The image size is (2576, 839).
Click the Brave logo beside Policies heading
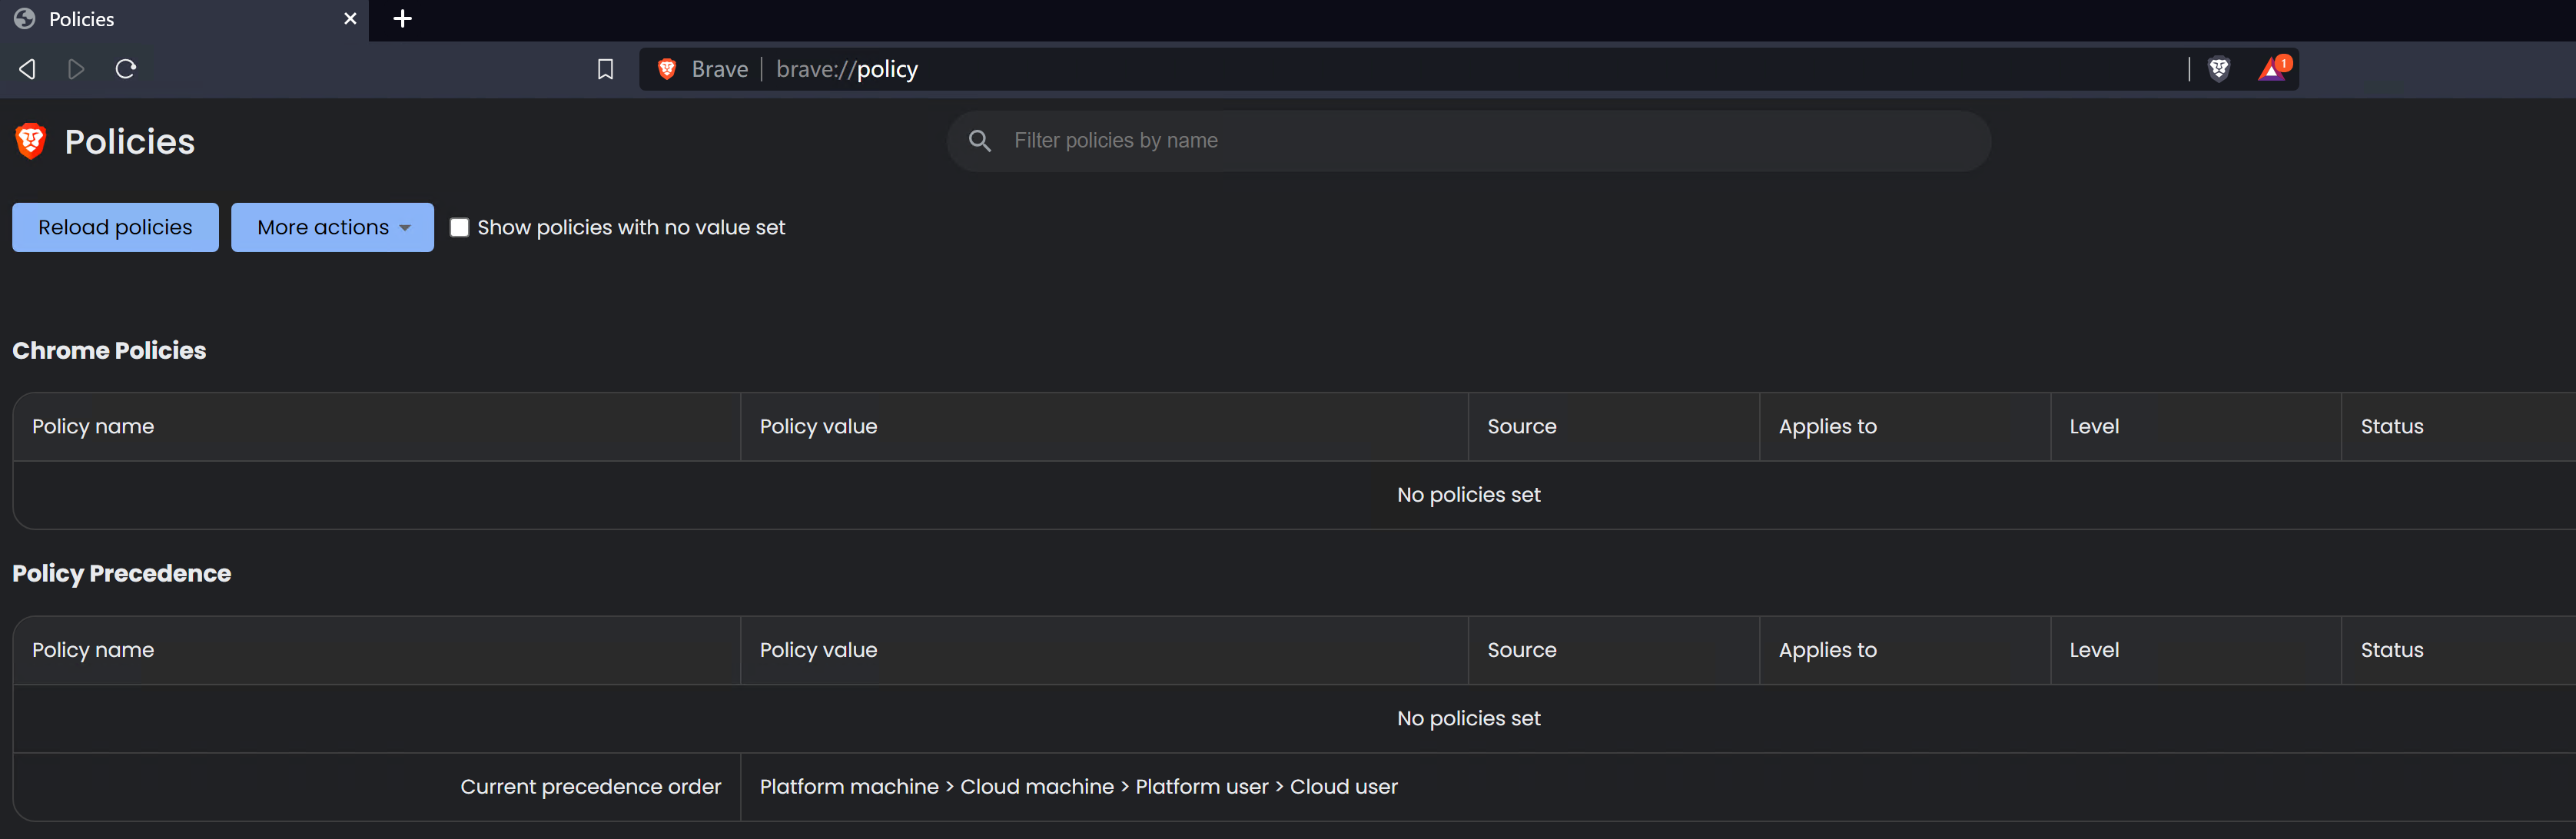coord(31,141)
